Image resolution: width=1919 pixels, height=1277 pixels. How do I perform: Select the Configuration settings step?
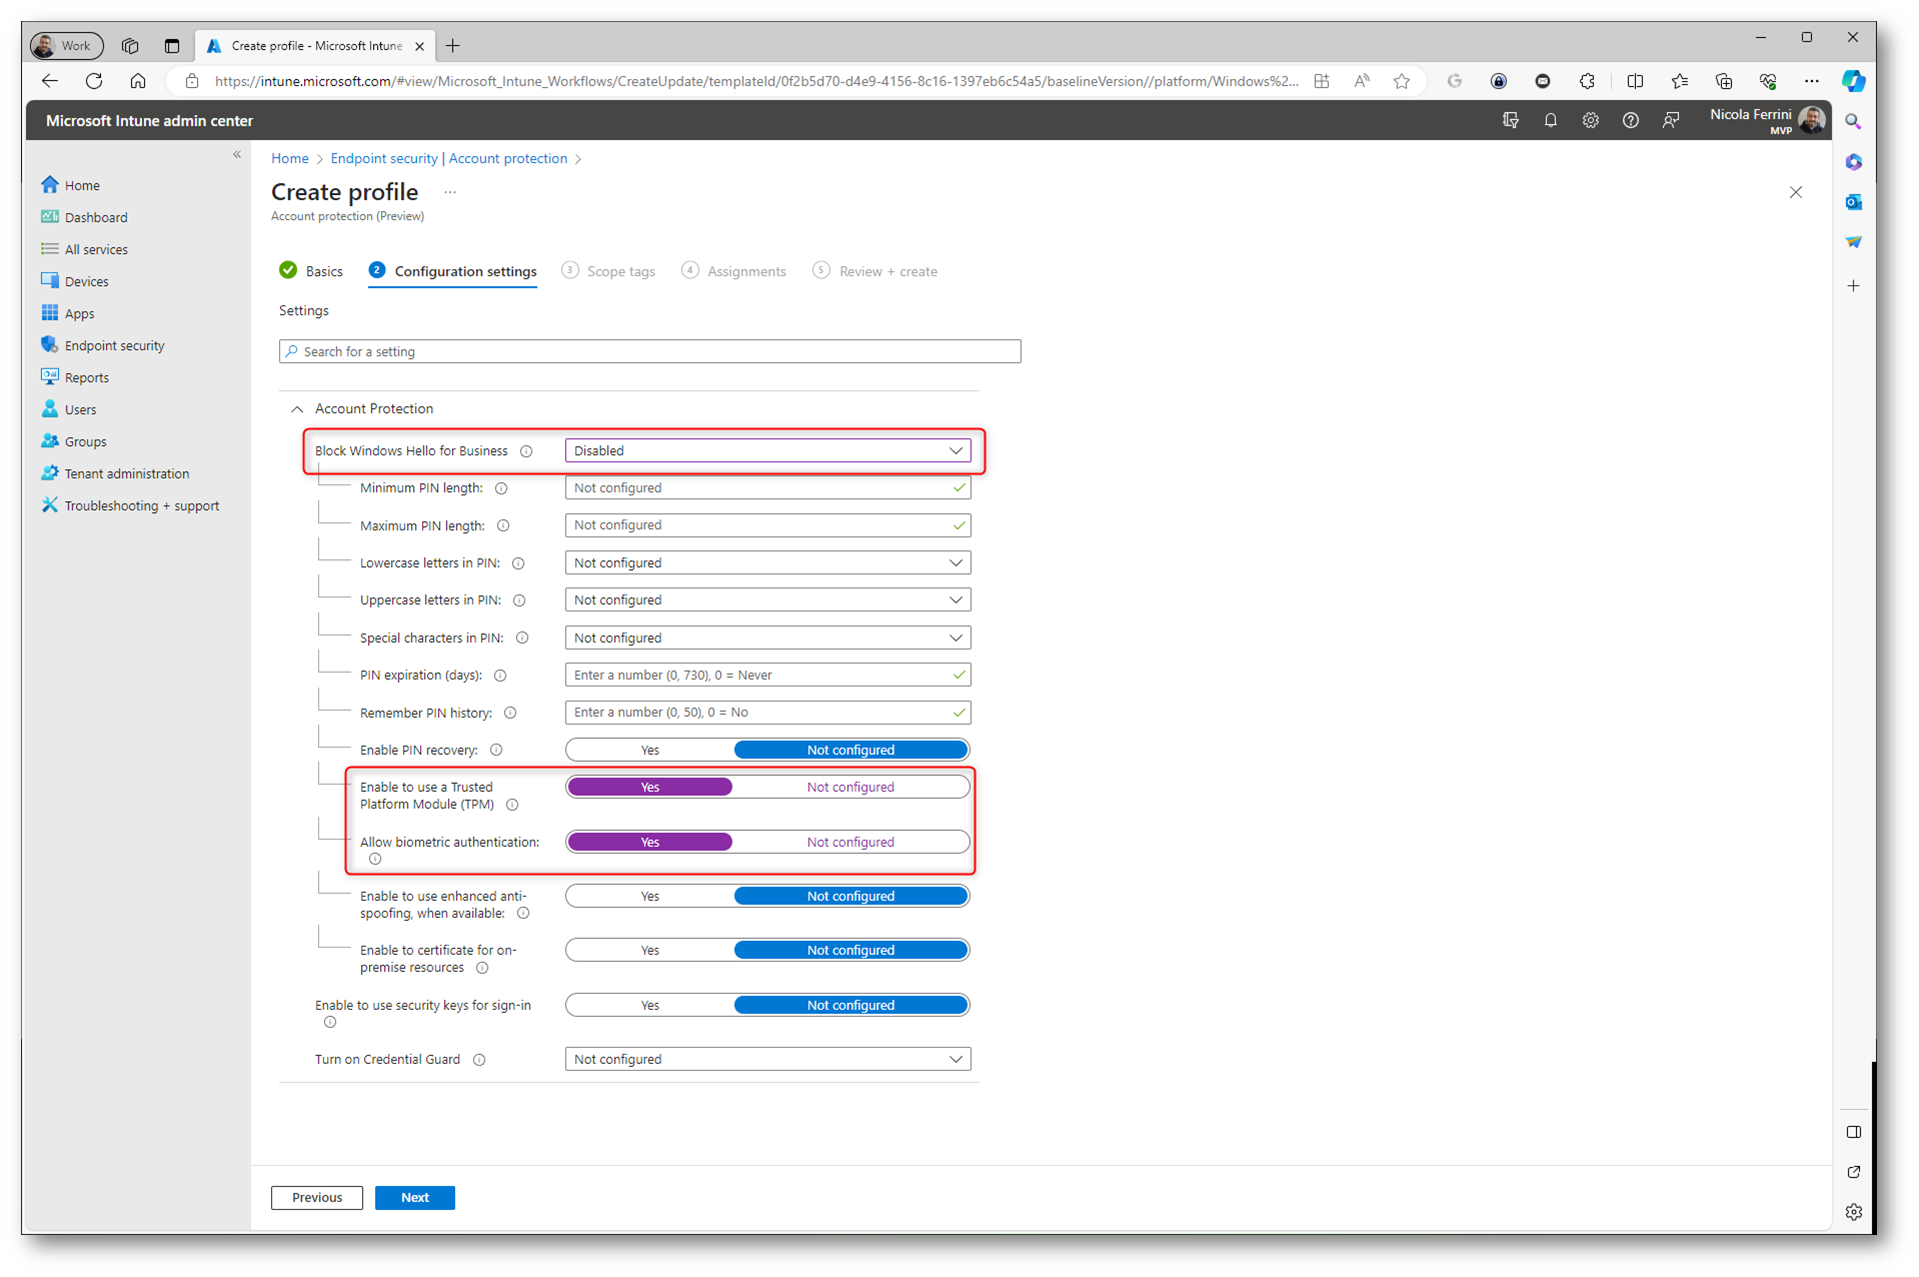pos(453,271)
